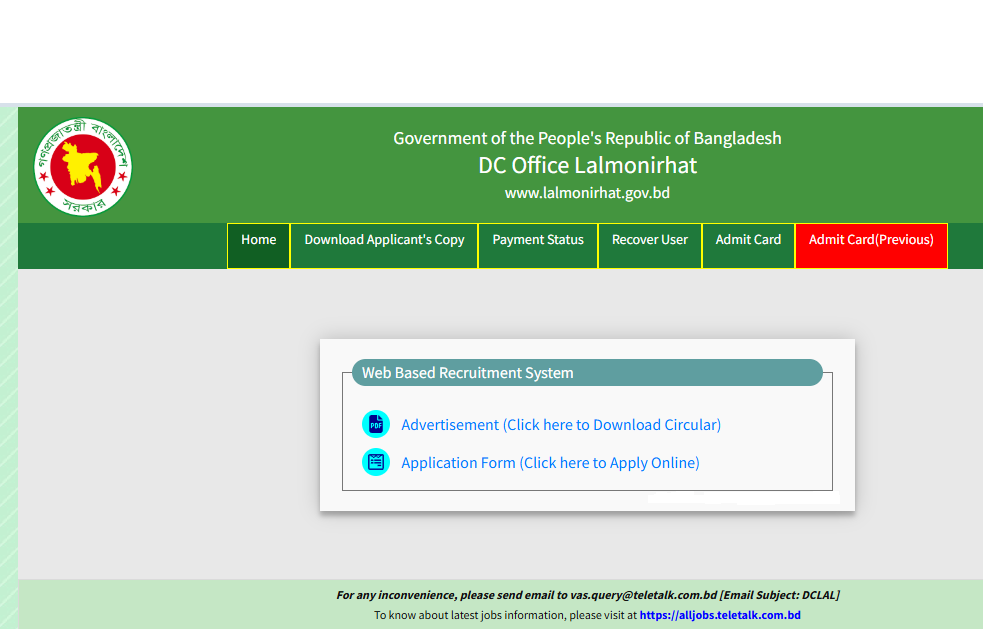Click the red Admit Card(Previous) button
This screenshot has width=983, height=629.
click(x=871, y=240)
